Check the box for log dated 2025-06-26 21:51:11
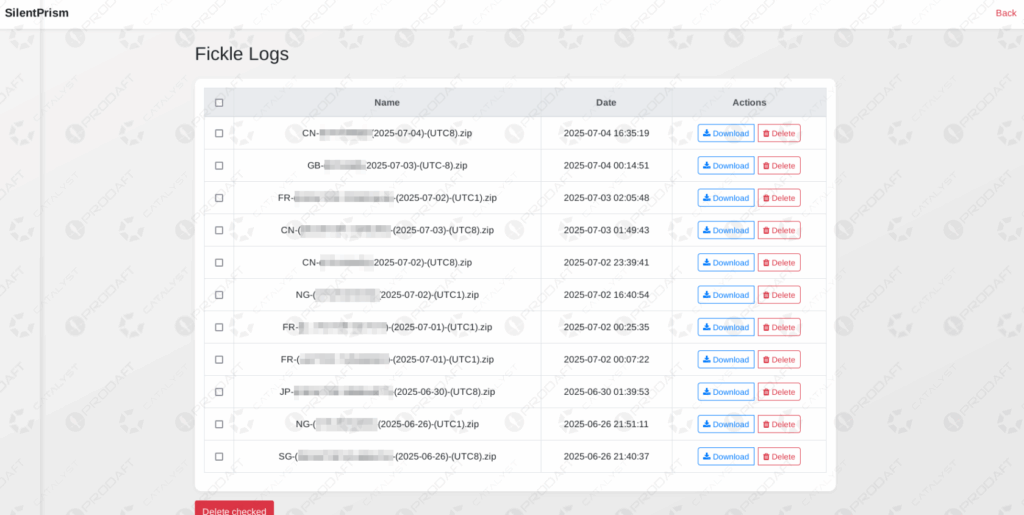This screenshot has height=515, width=1024. [219, 424]
